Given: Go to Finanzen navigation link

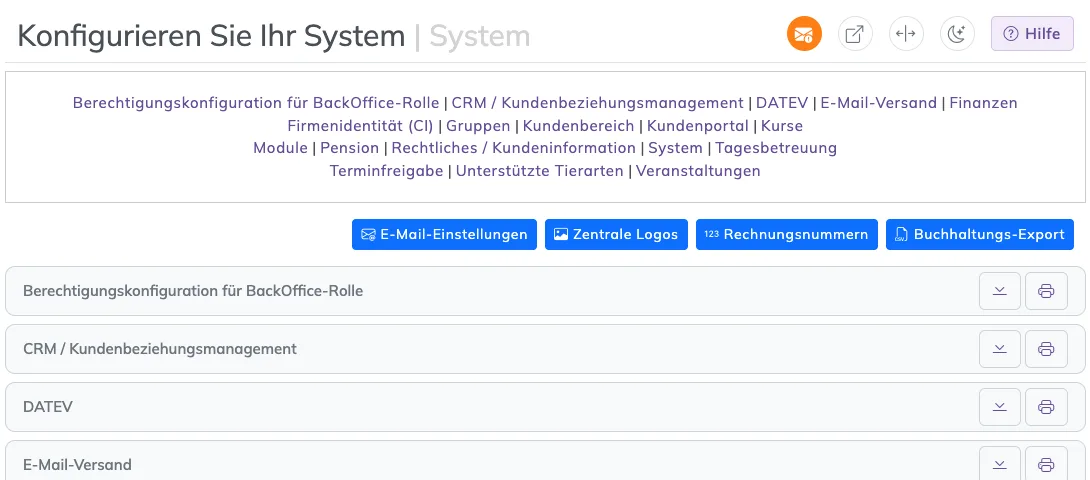Looking at the screenshot, I should [x=984, y=103].
